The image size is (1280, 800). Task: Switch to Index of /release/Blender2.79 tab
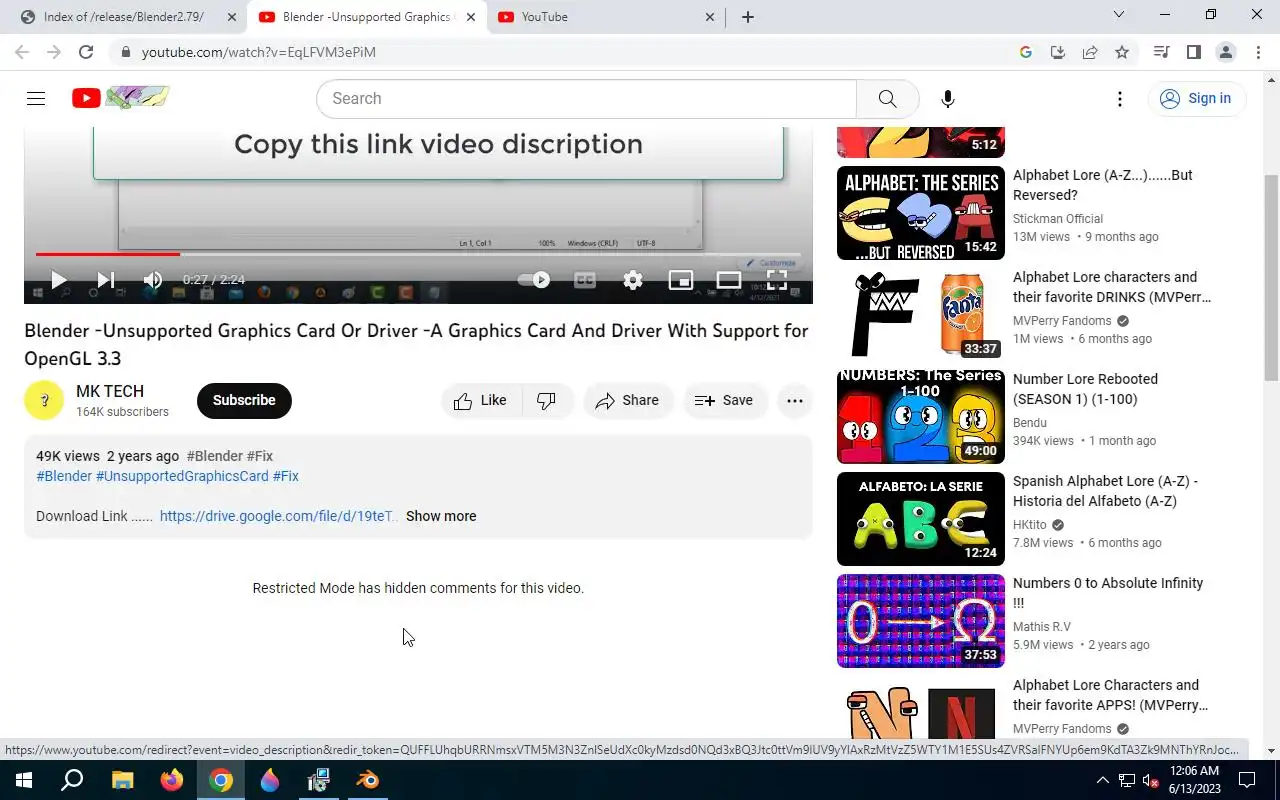[124, 17]
